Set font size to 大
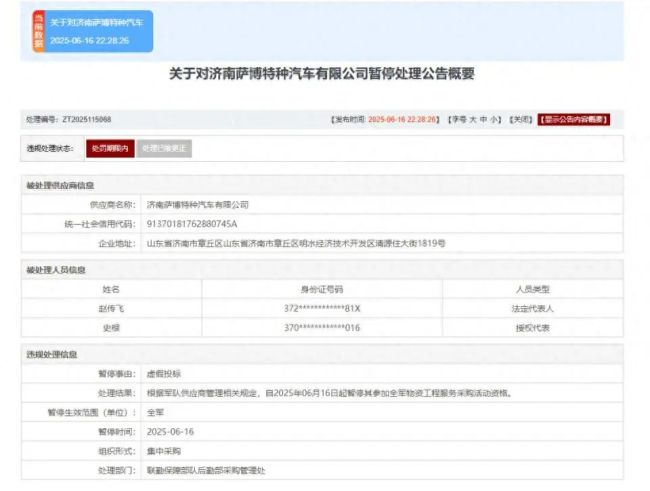This screenshot has height=491, width=650. coord(473,119)
